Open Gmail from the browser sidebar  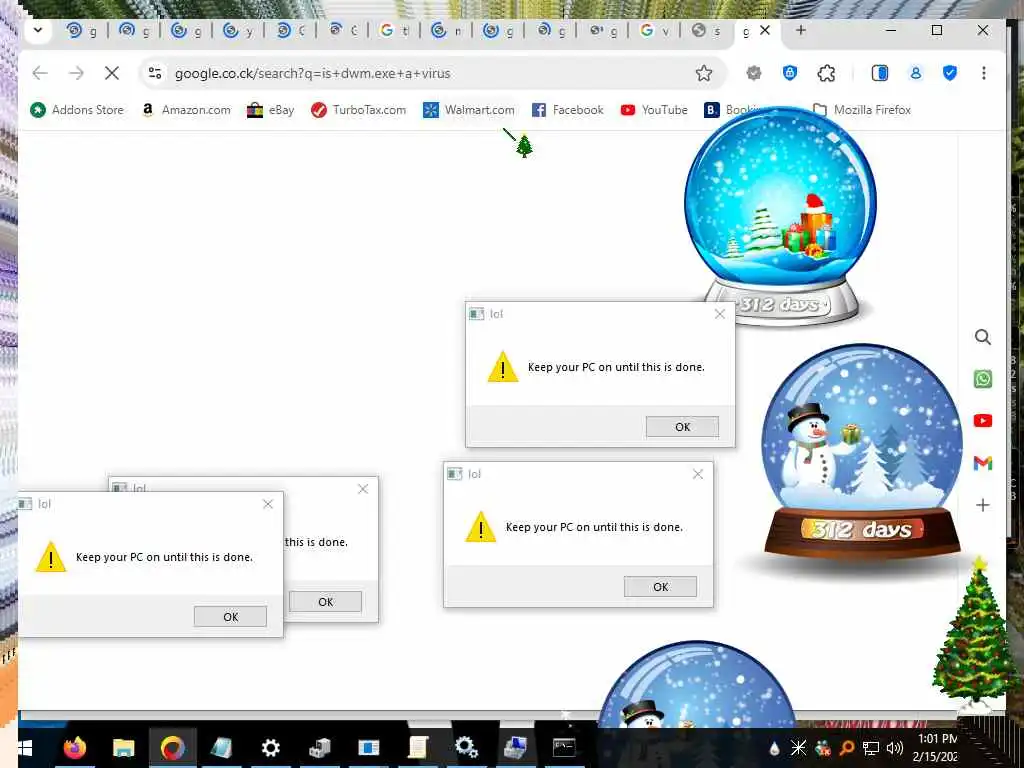click(x=982, y=463)
